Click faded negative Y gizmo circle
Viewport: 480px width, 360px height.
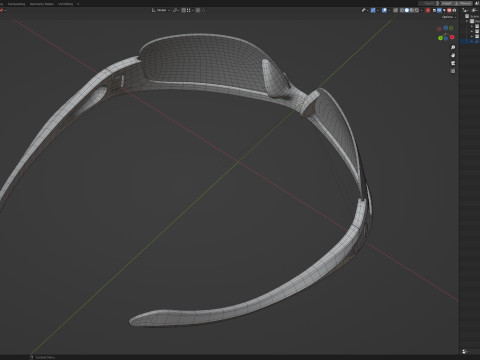click(451, 28)
